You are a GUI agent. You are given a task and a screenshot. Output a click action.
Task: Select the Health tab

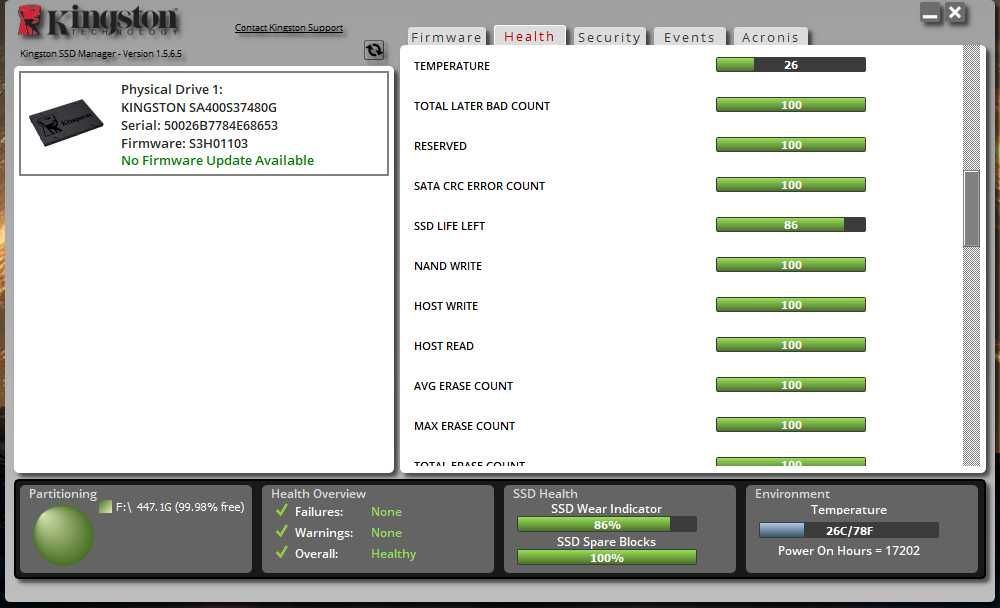(529, 36)
